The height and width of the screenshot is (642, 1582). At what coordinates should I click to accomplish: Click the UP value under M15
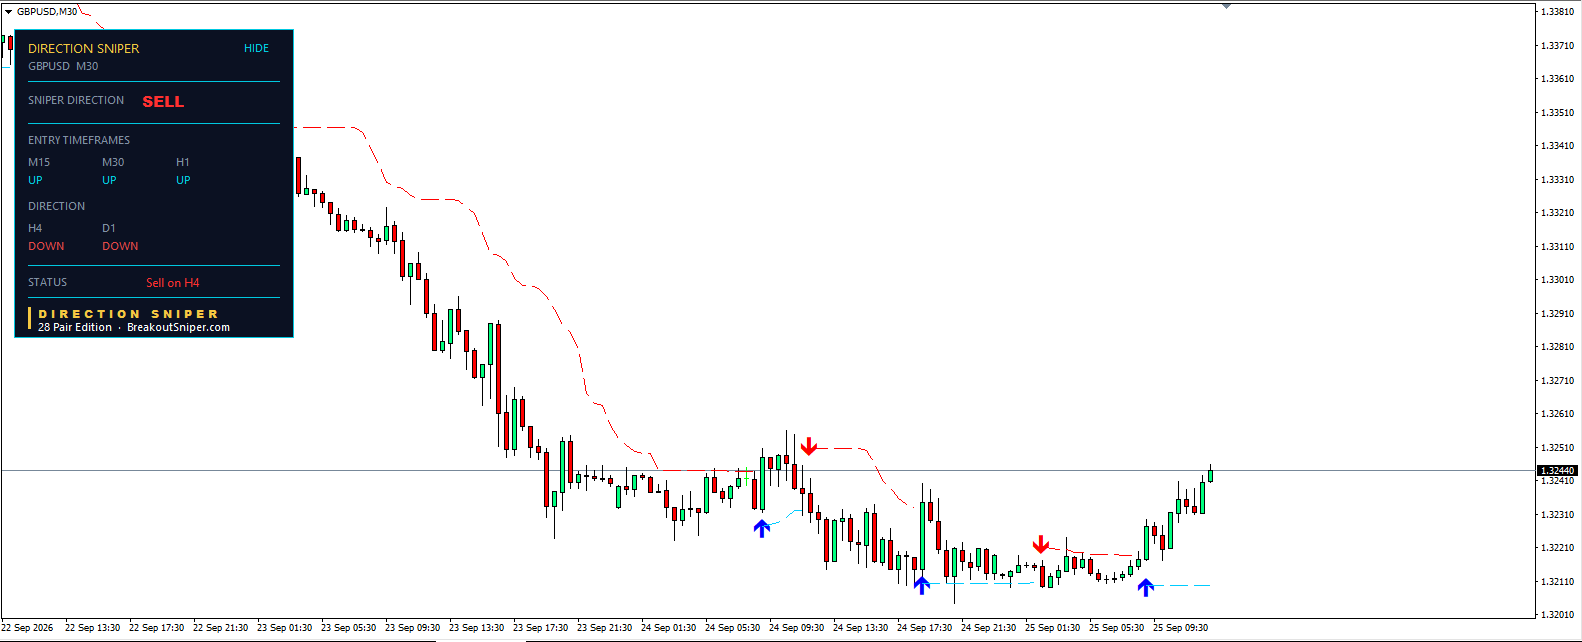pos(35,180)
